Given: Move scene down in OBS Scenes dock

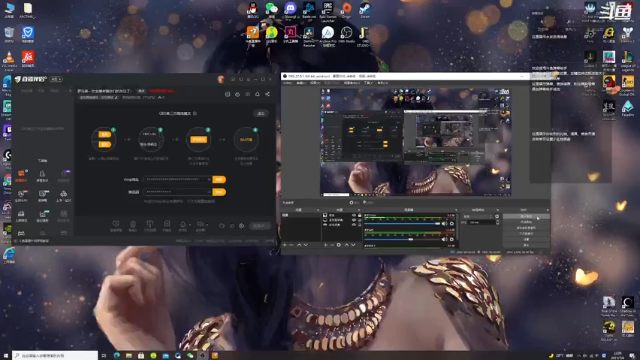Looking at the screenshot, I should pos(306,245).
